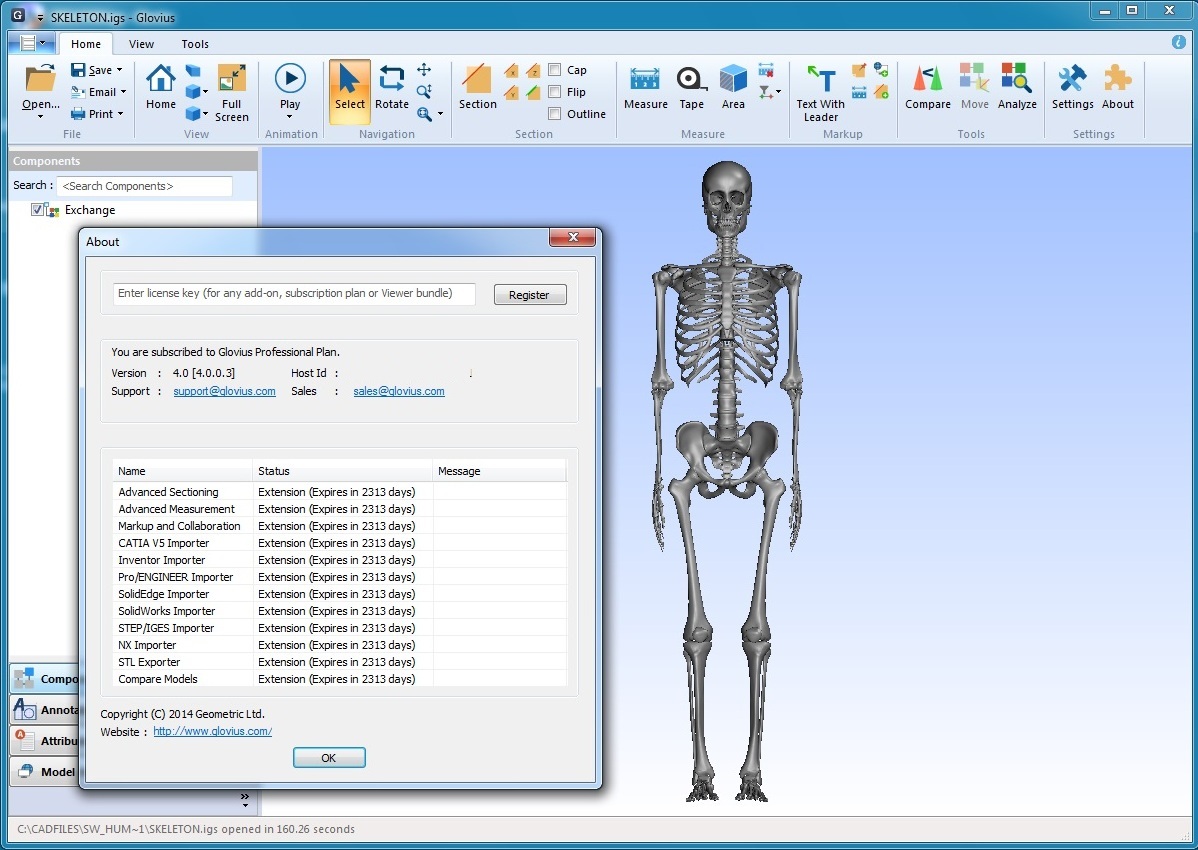Click the Email icon in File group
This screenshot has height=850, width=1198.
(78, 92)
